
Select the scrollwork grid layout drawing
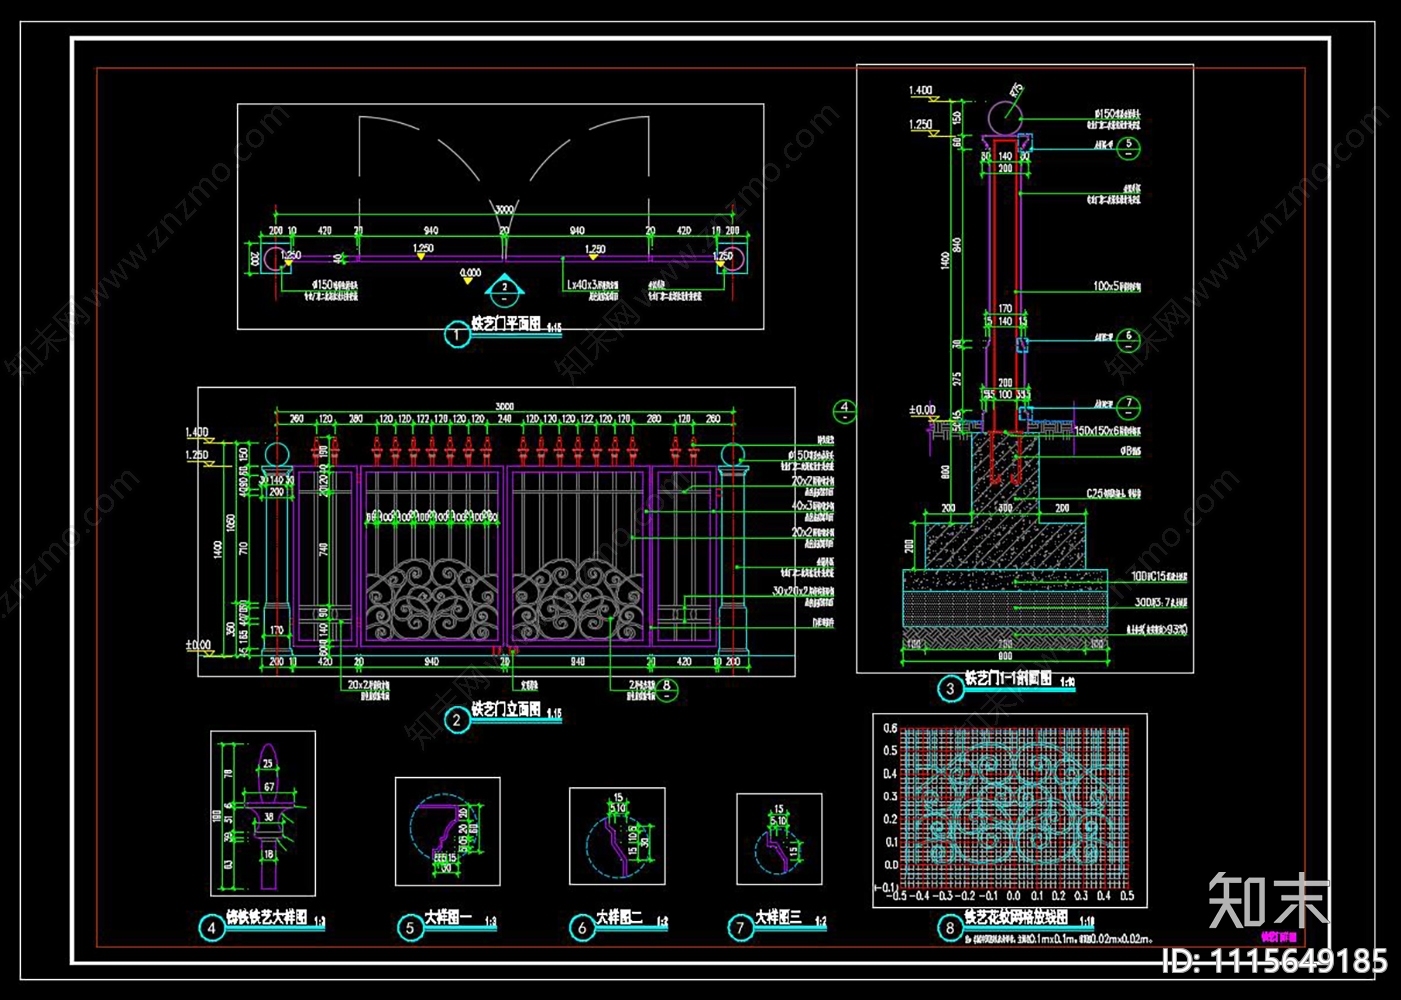point(1010,810)
